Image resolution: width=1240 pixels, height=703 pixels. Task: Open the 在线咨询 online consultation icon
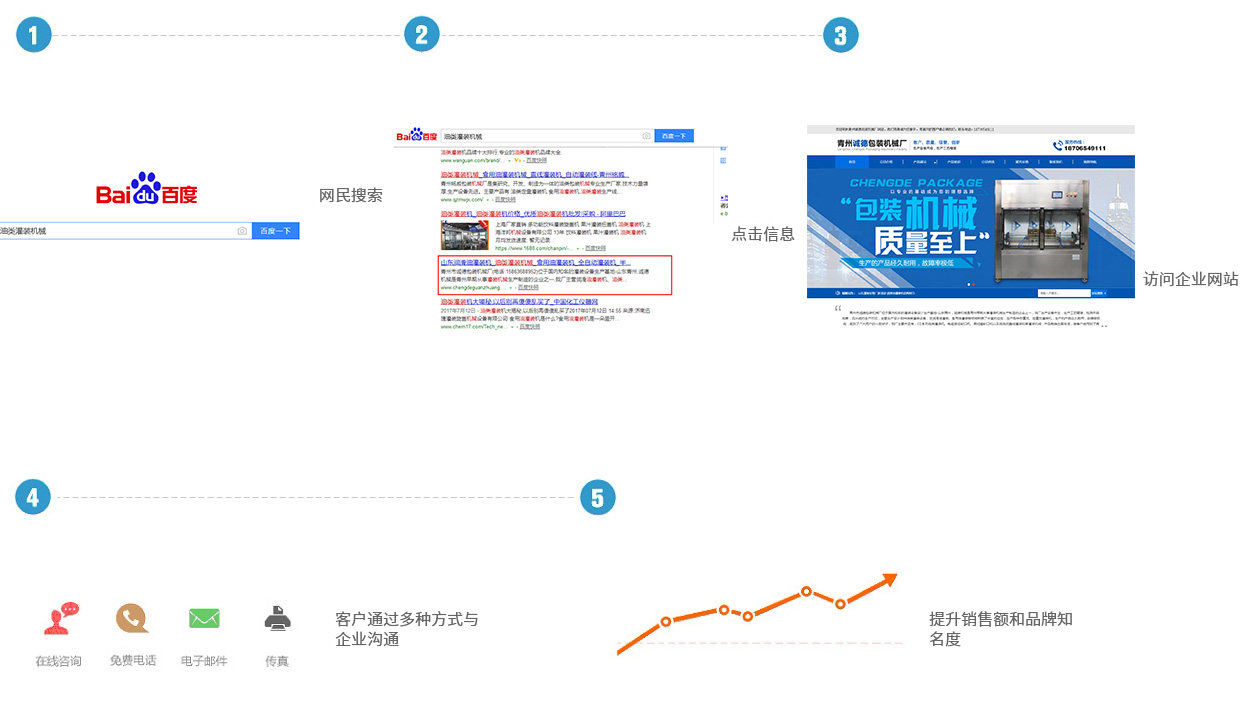(x=60, y=619)
